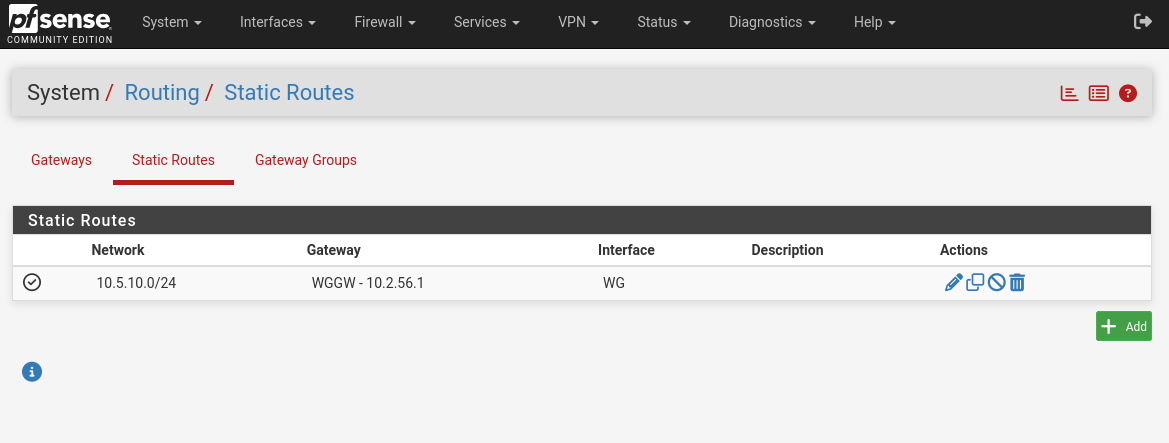Follow the Routing breadcrumb link

tap(162, 92)
